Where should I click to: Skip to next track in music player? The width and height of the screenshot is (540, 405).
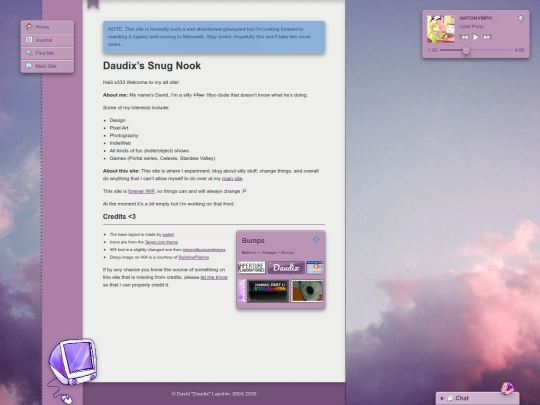pyautogui.click(x=487, y=37)
